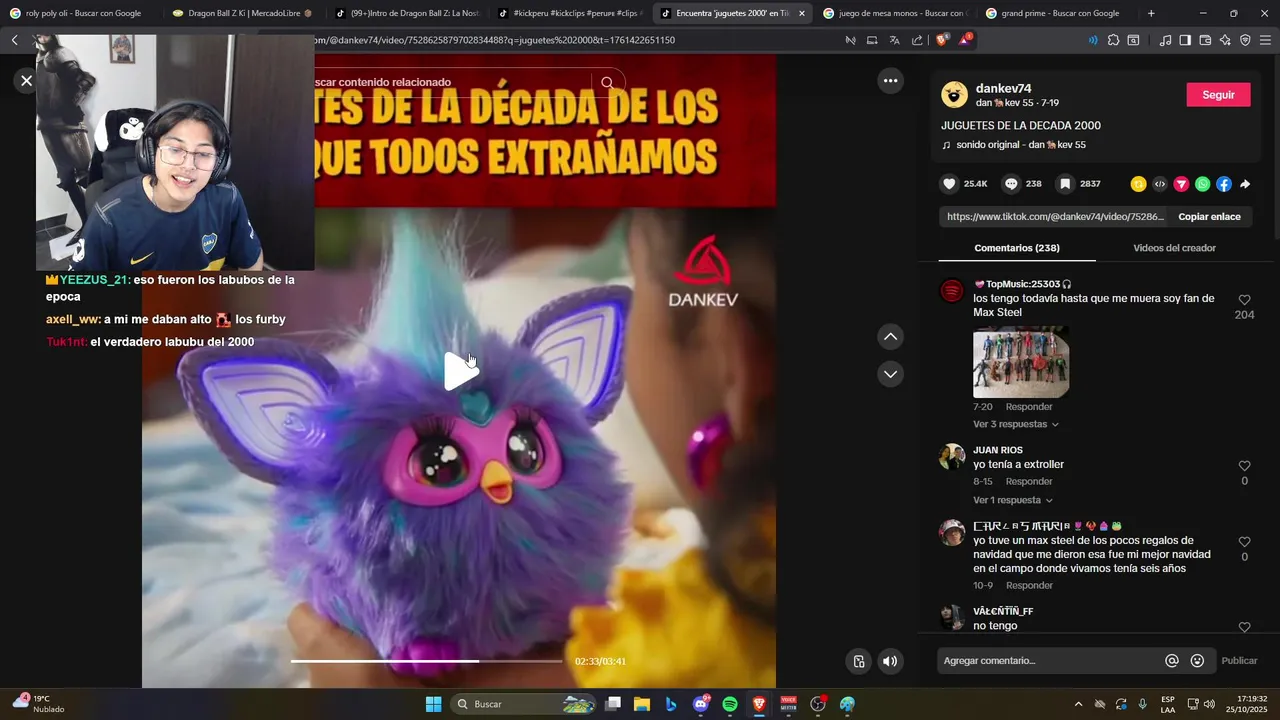The image size is (1280, 720).
Task: Switch to the Videos del creador tab
Action: [x=1174, y=248]
